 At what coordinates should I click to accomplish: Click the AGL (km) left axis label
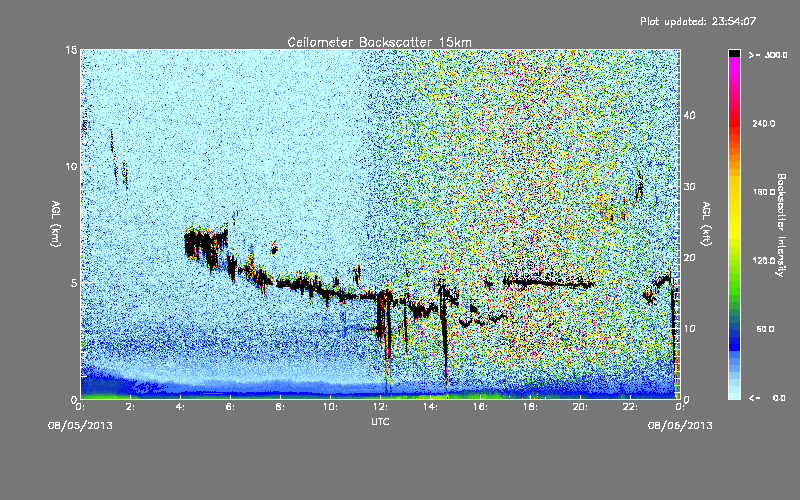(56, 223)
